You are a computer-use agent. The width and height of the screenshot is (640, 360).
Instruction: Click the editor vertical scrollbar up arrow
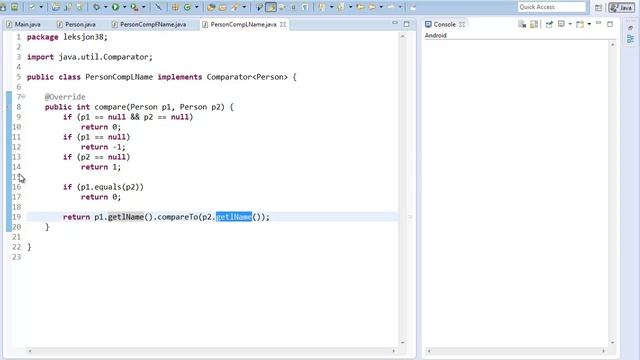pyautogui.click(x=402, y=36)
